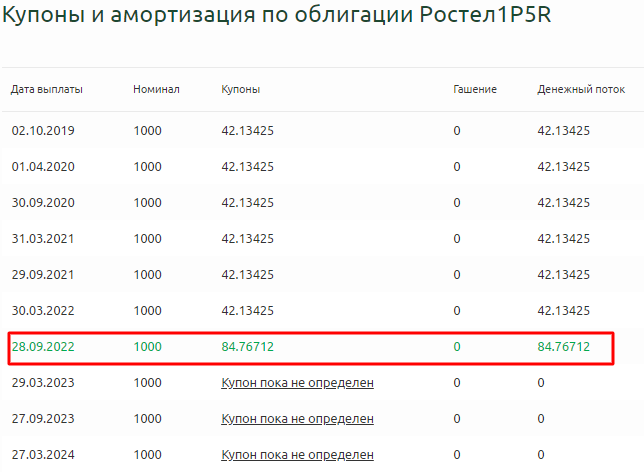Click green nominal 1000 in highlighted row
This screenshot has height=472, width=644.
147,347
